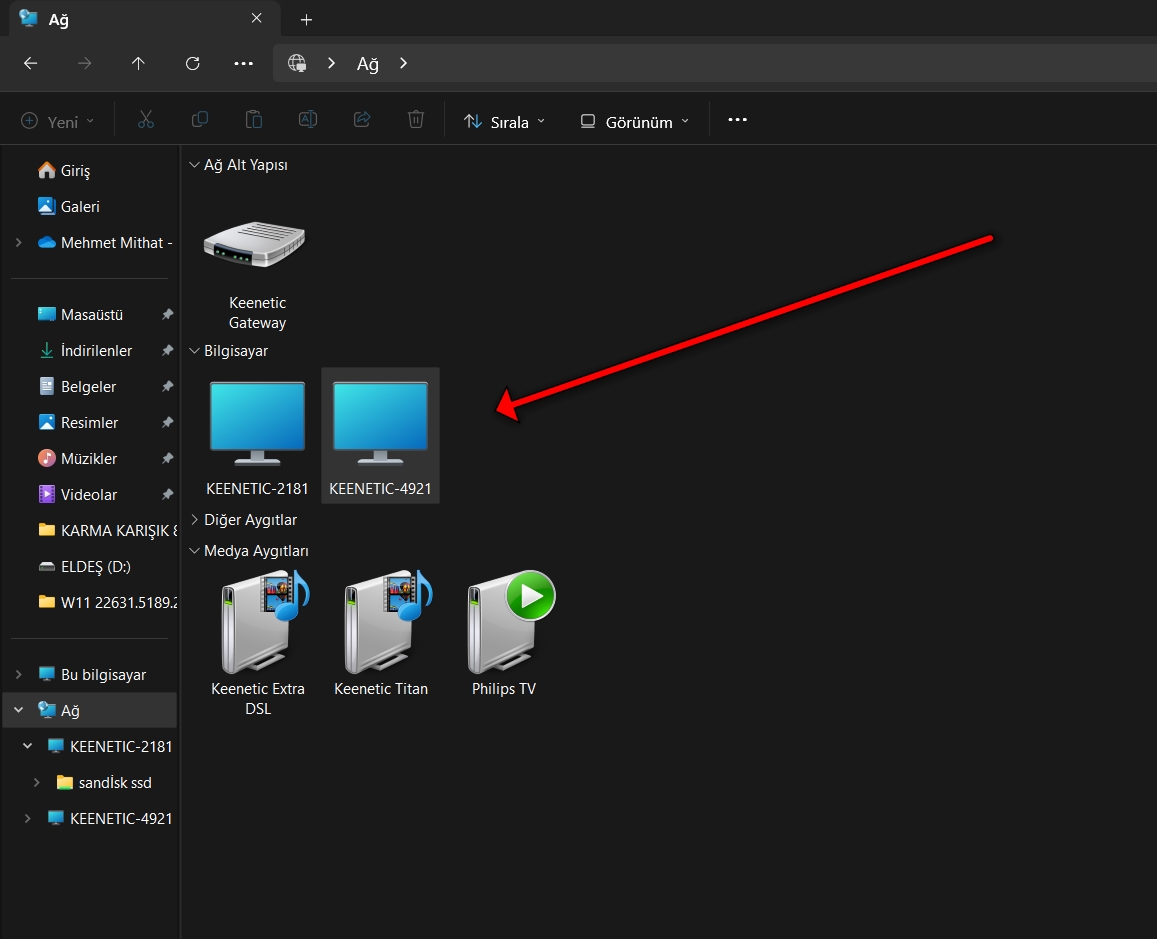Click the Rename toolbar icon
This screenshot has height=939, width=1157.
click(x=308, y=119)
